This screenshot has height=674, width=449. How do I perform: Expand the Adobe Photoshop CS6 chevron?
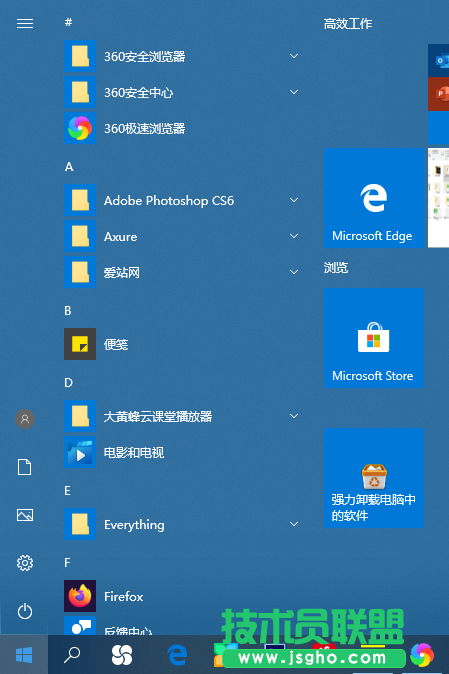tap(294, 200)
